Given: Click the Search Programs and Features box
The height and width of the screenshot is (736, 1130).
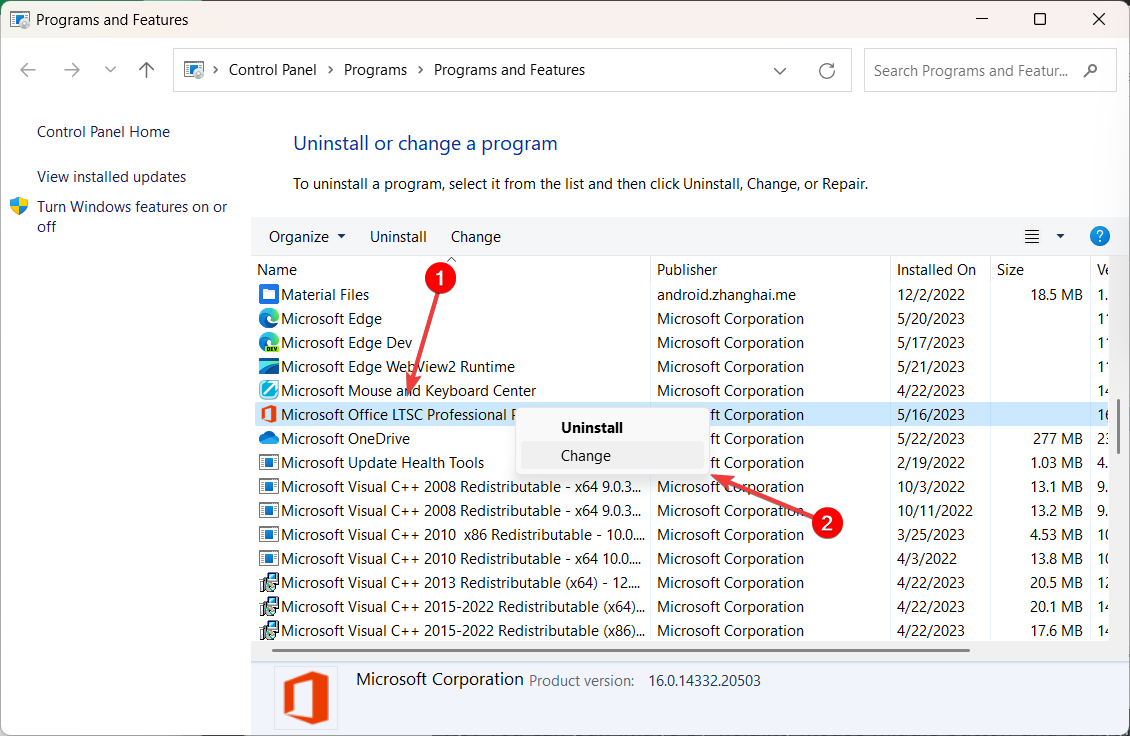Looking at the screenshot, I should pyautogui.click(x=989, y=71).
